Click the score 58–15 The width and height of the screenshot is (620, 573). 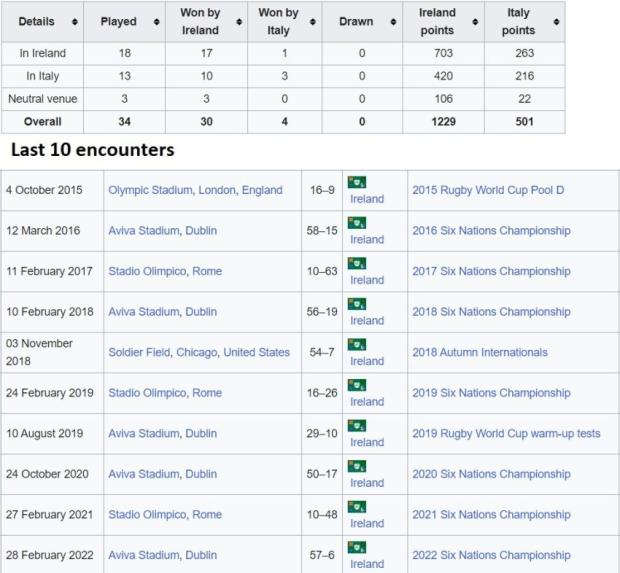[322, 231]
